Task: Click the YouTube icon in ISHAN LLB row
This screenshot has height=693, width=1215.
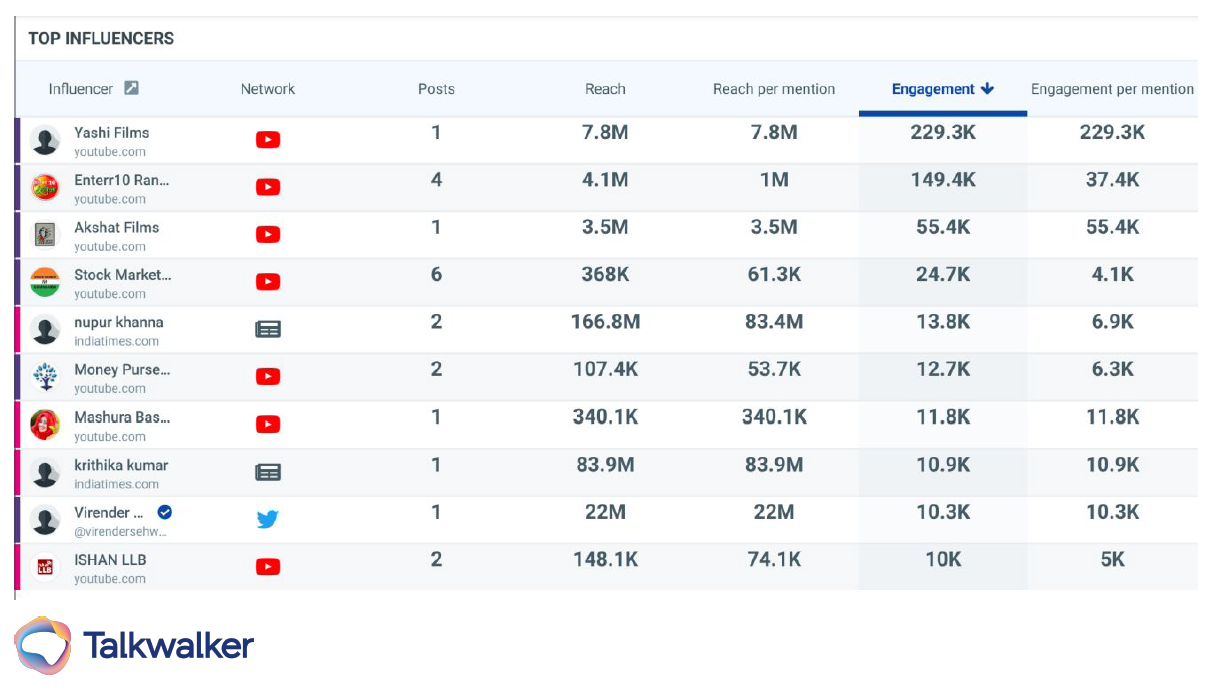Action: coord(267,567)
